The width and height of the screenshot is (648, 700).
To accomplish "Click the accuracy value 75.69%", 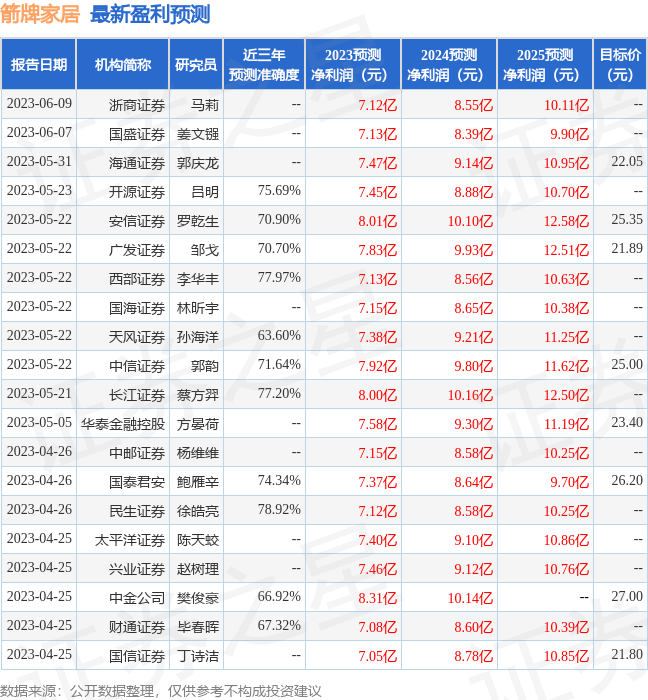I will [x=279, y=190].
